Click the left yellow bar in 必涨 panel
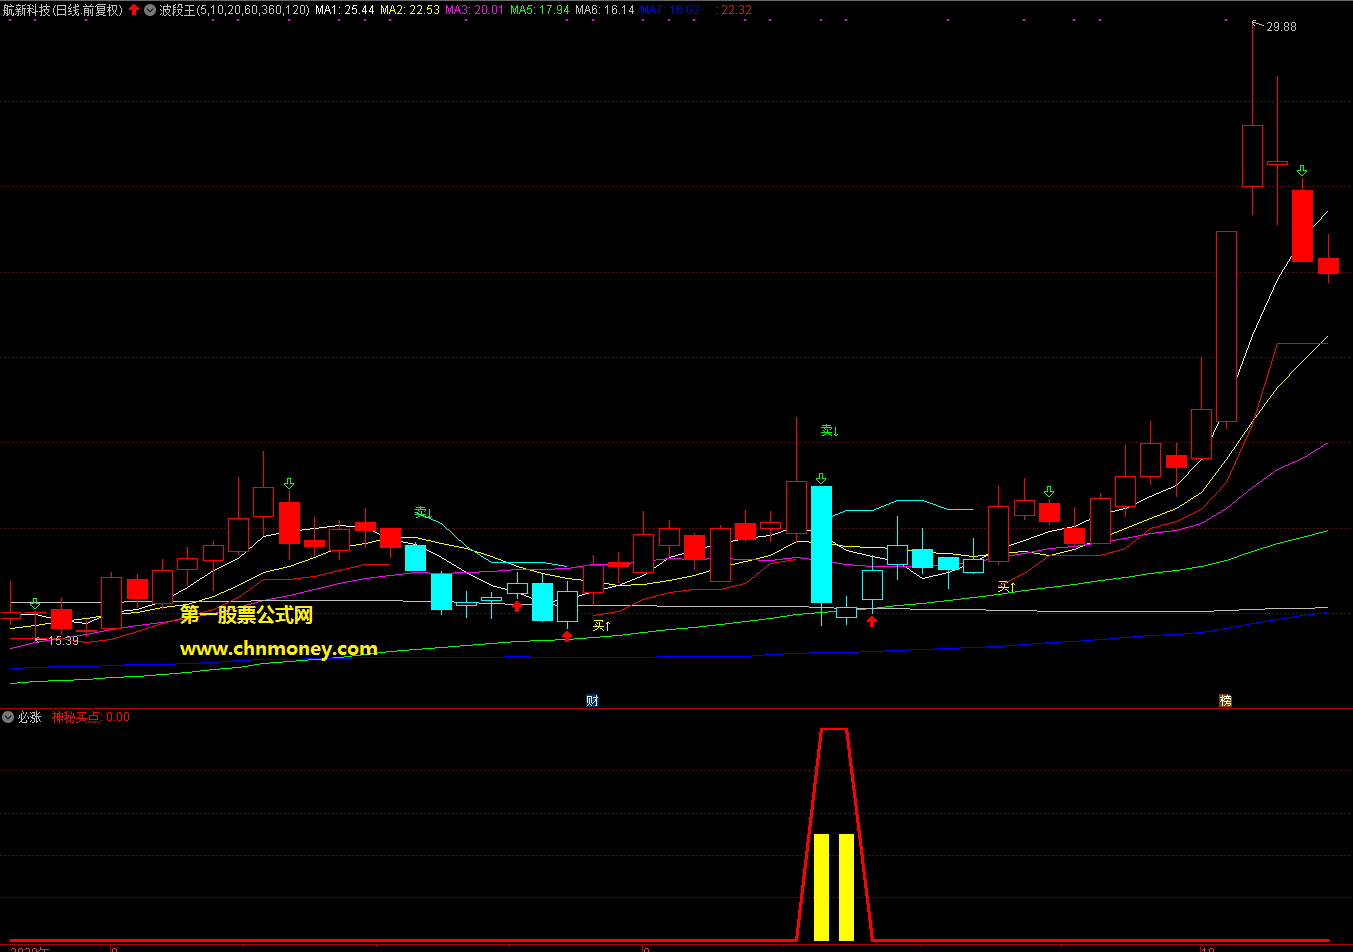The image size is (1353, 952). (822, 887)
